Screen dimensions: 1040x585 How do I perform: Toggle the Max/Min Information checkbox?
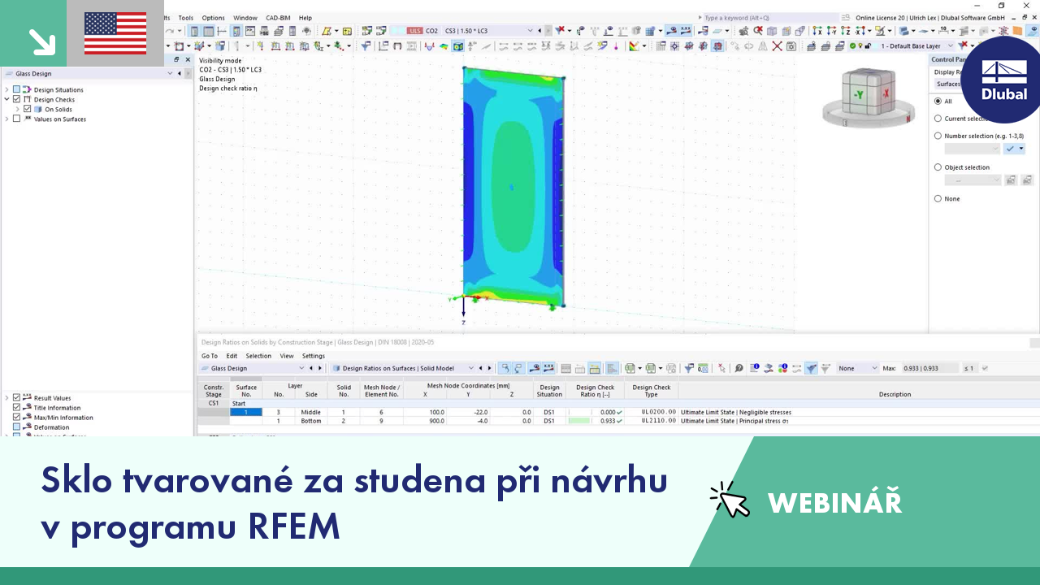pos(17,417)
